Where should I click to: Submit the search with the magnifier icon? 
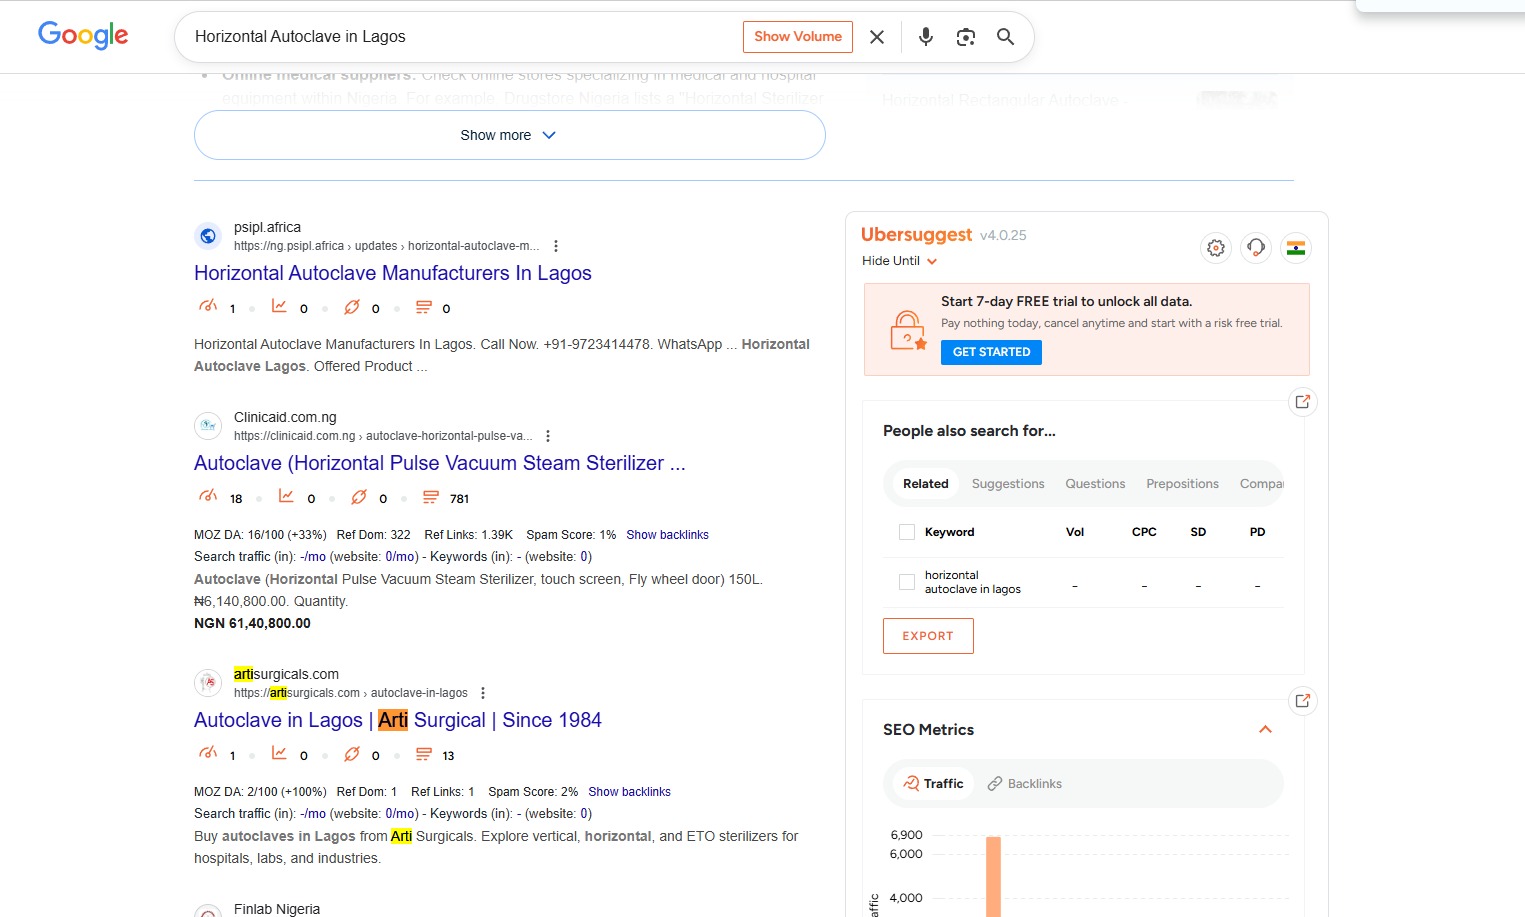click(x=1006, y=37)
